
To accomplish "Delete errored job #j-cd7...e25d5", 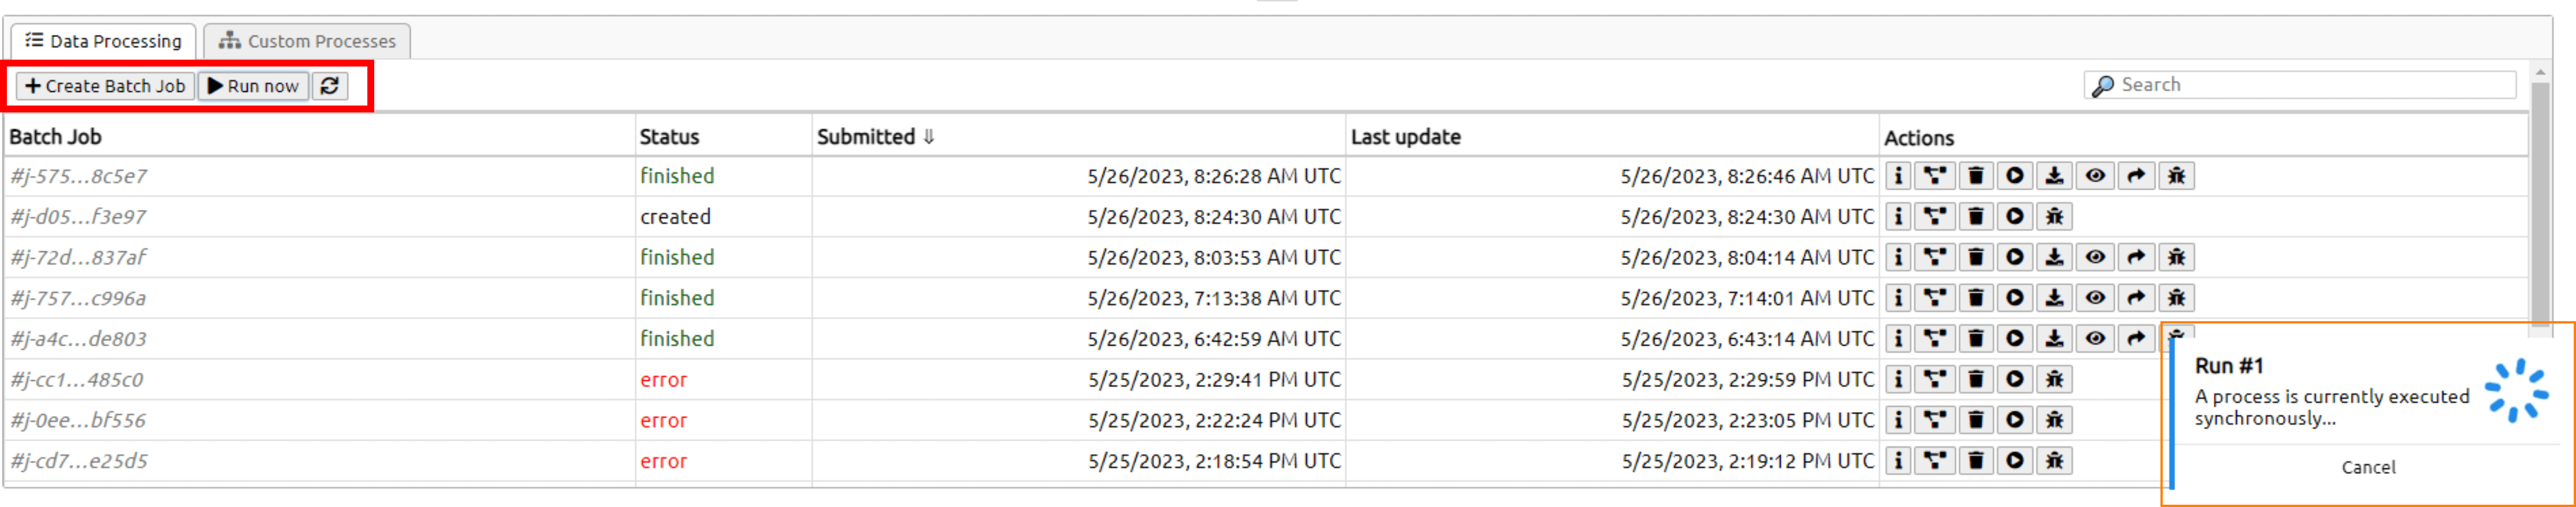I will (1975, 461).
